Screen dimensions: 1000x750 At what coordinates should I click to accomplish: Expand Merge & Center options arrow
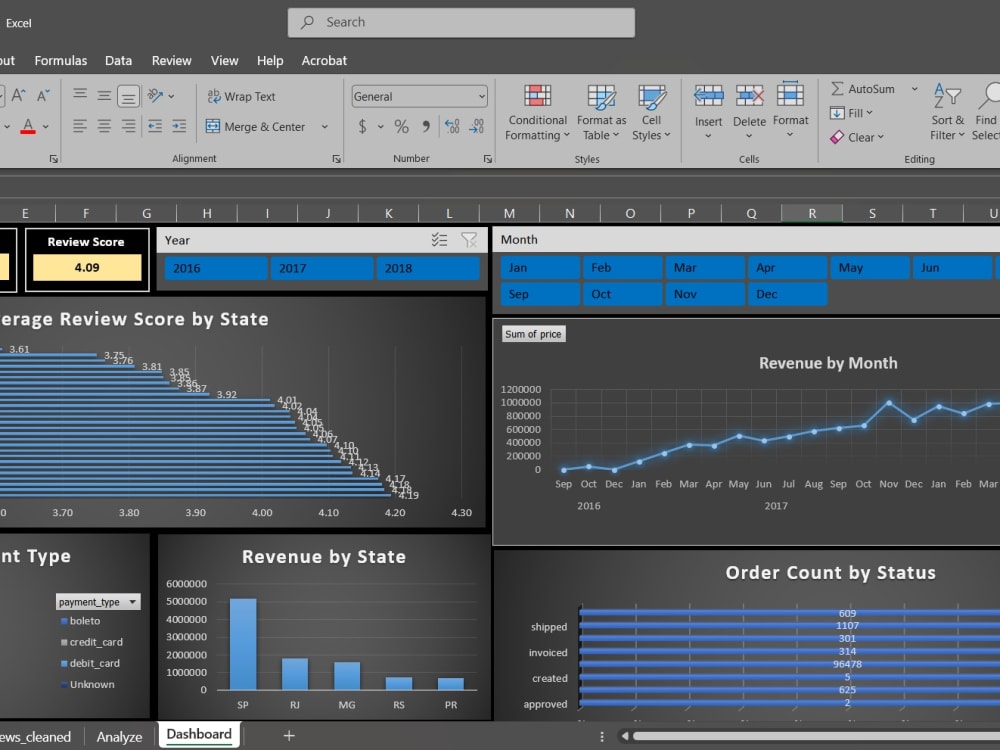[x=325, y=126]
